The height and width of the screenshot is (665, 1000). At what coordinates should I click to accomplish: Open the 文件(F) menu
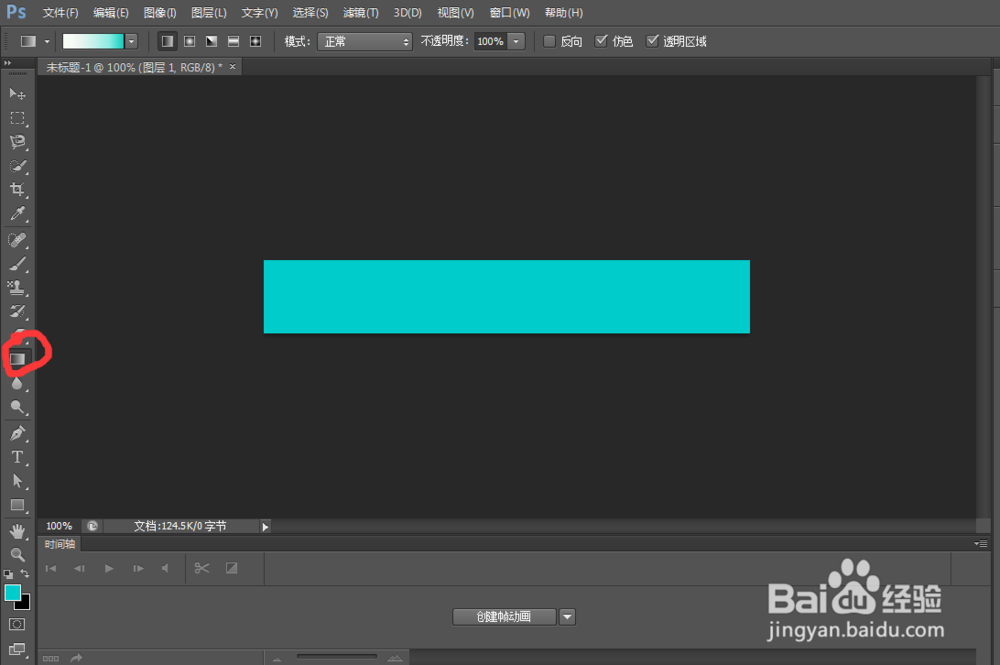tap(60, 13)
